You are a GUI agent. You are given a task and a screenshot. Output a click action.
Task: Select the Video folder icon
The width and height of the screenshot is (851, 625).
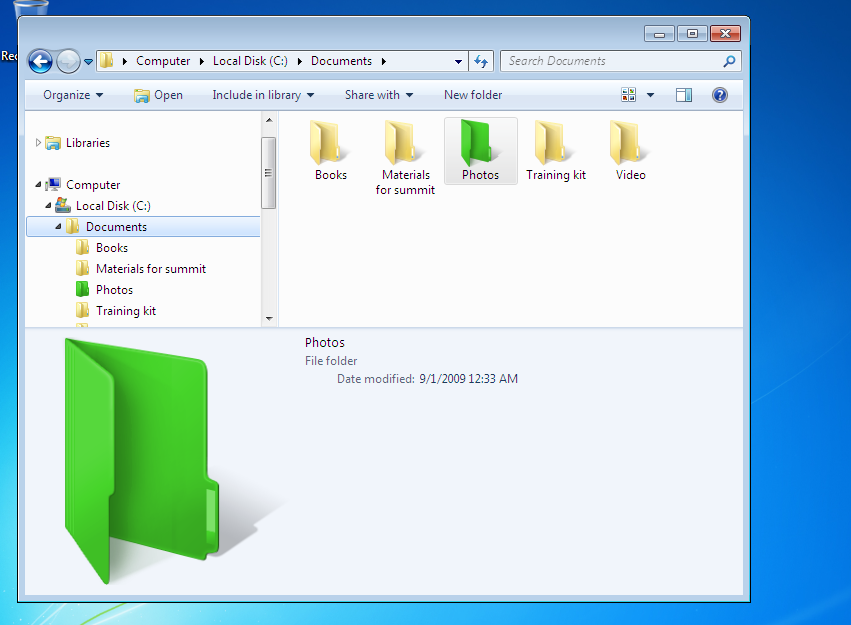pyautogui.click(x=630, y=142)
